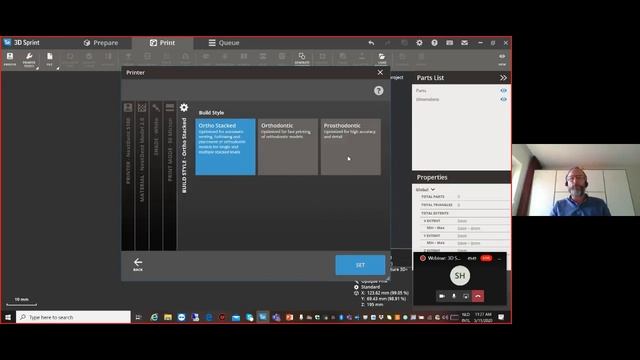The width and height of the screenshot is (640, 360).
Task: Close the Printer dialog
Action: (380, 72)
